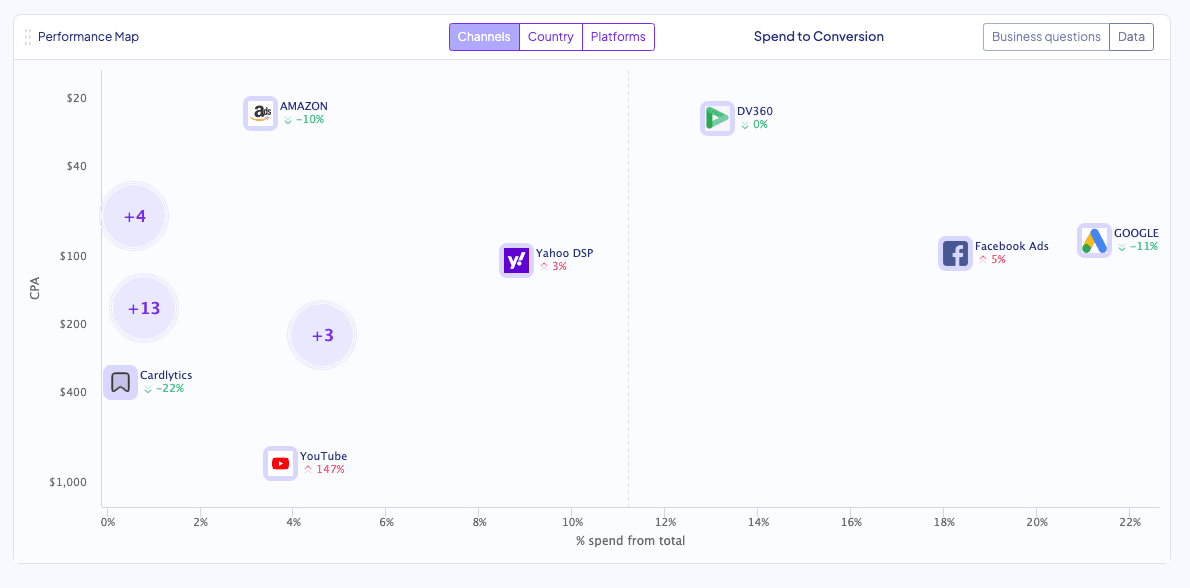
Task: Click the YouTube 147% change indicator
Action: (x=324, y=470)
